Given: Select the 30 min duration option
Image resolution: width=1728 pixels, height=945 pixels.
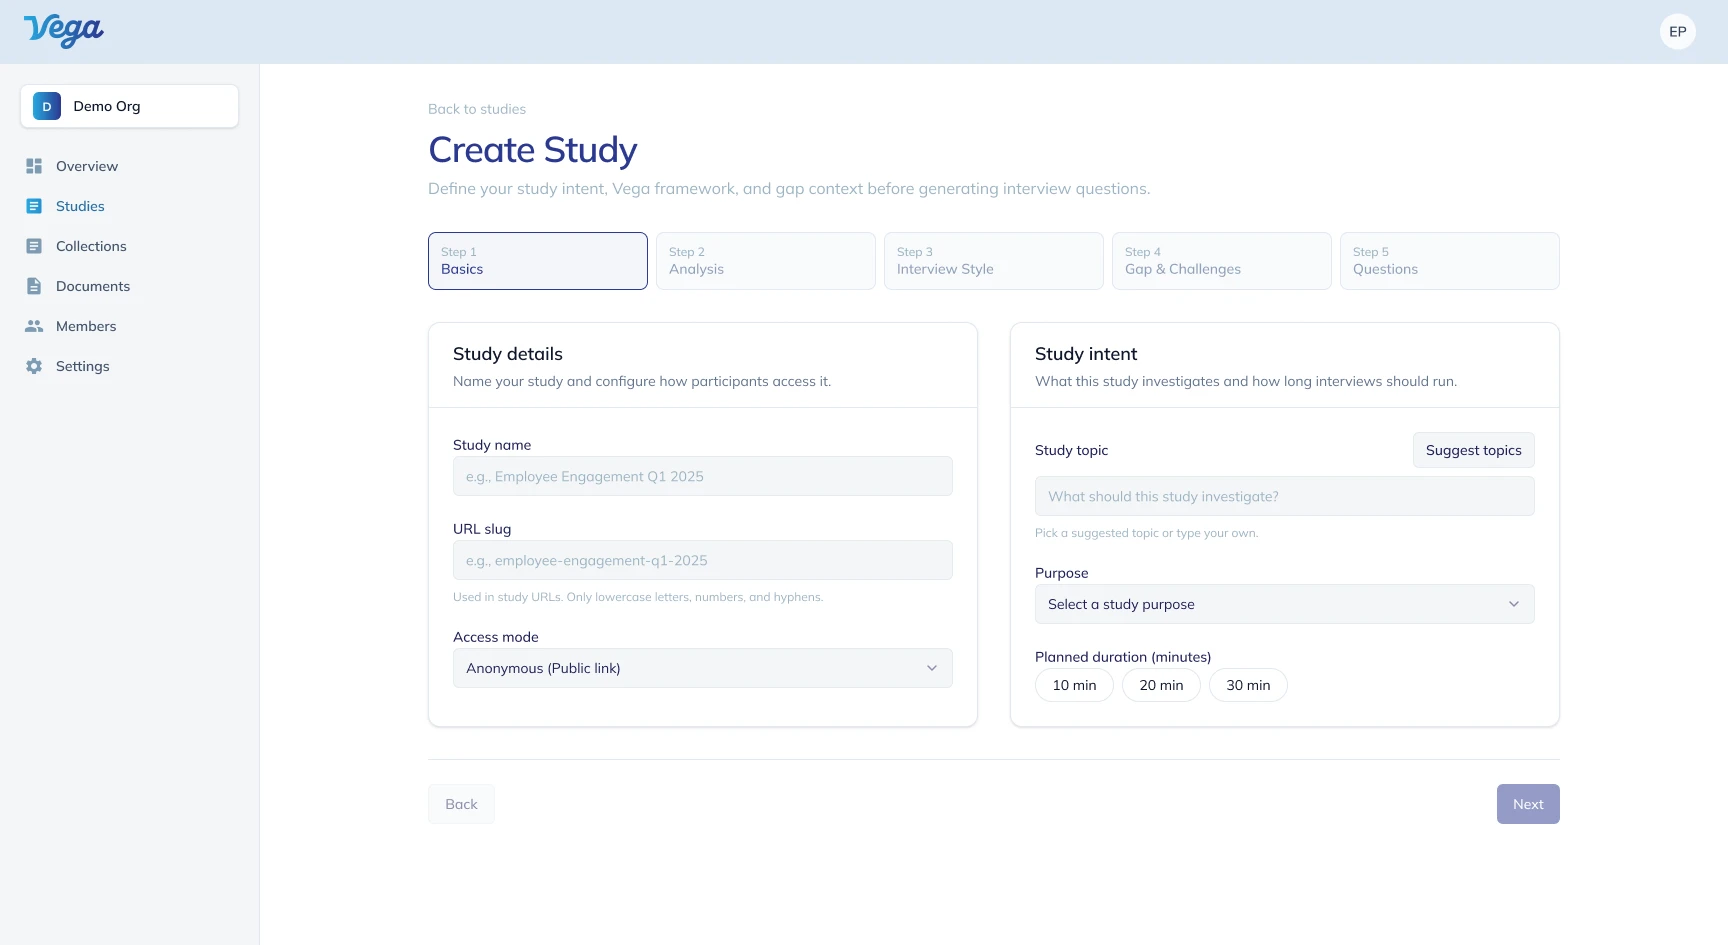Looking at the screenshot, I should (x=1248, y=685).
